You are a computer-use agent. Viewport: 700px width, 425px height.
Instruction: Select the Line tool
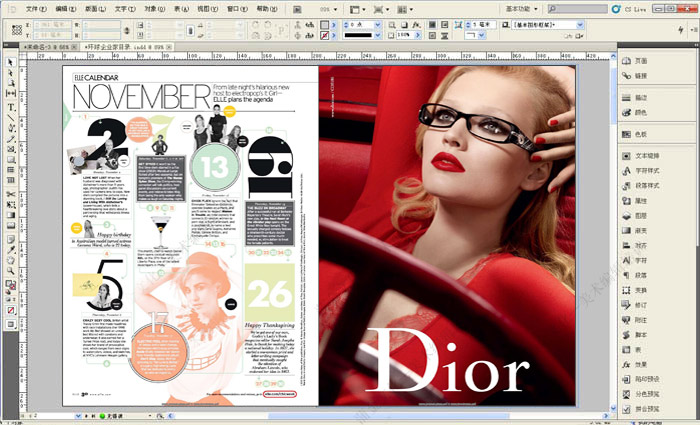pyautogui.click(x=11, y=117)
